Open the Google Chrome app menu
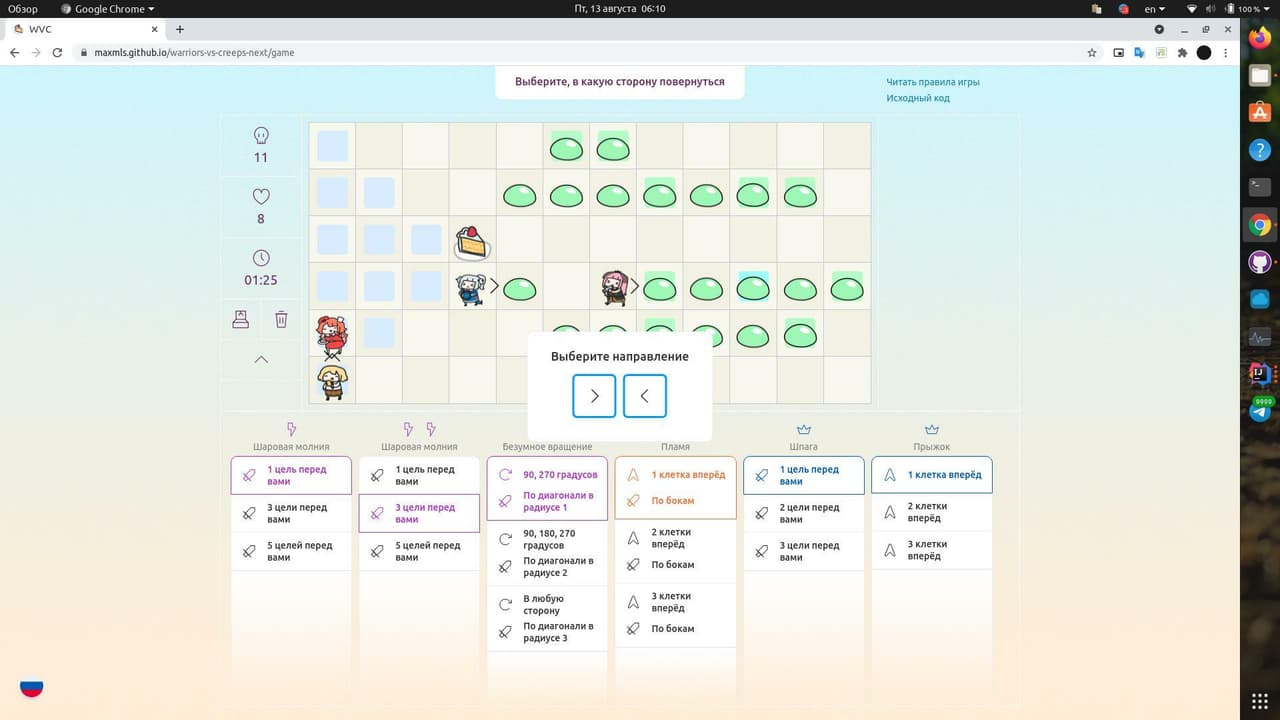This screenshot has height=720, width=1280. (108, 8)
